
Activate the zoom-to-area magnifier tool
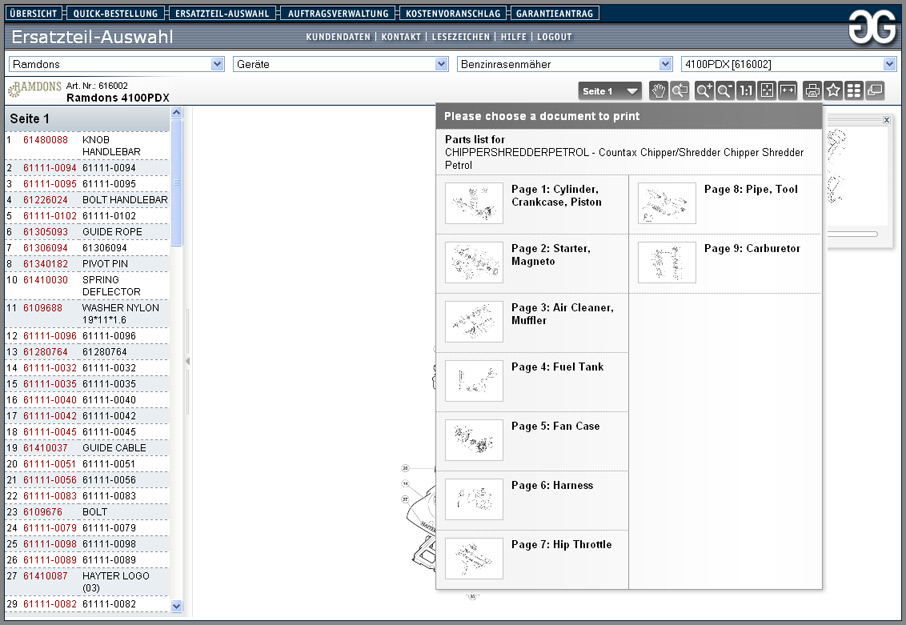pyautogui.click(x=680, y=91)
